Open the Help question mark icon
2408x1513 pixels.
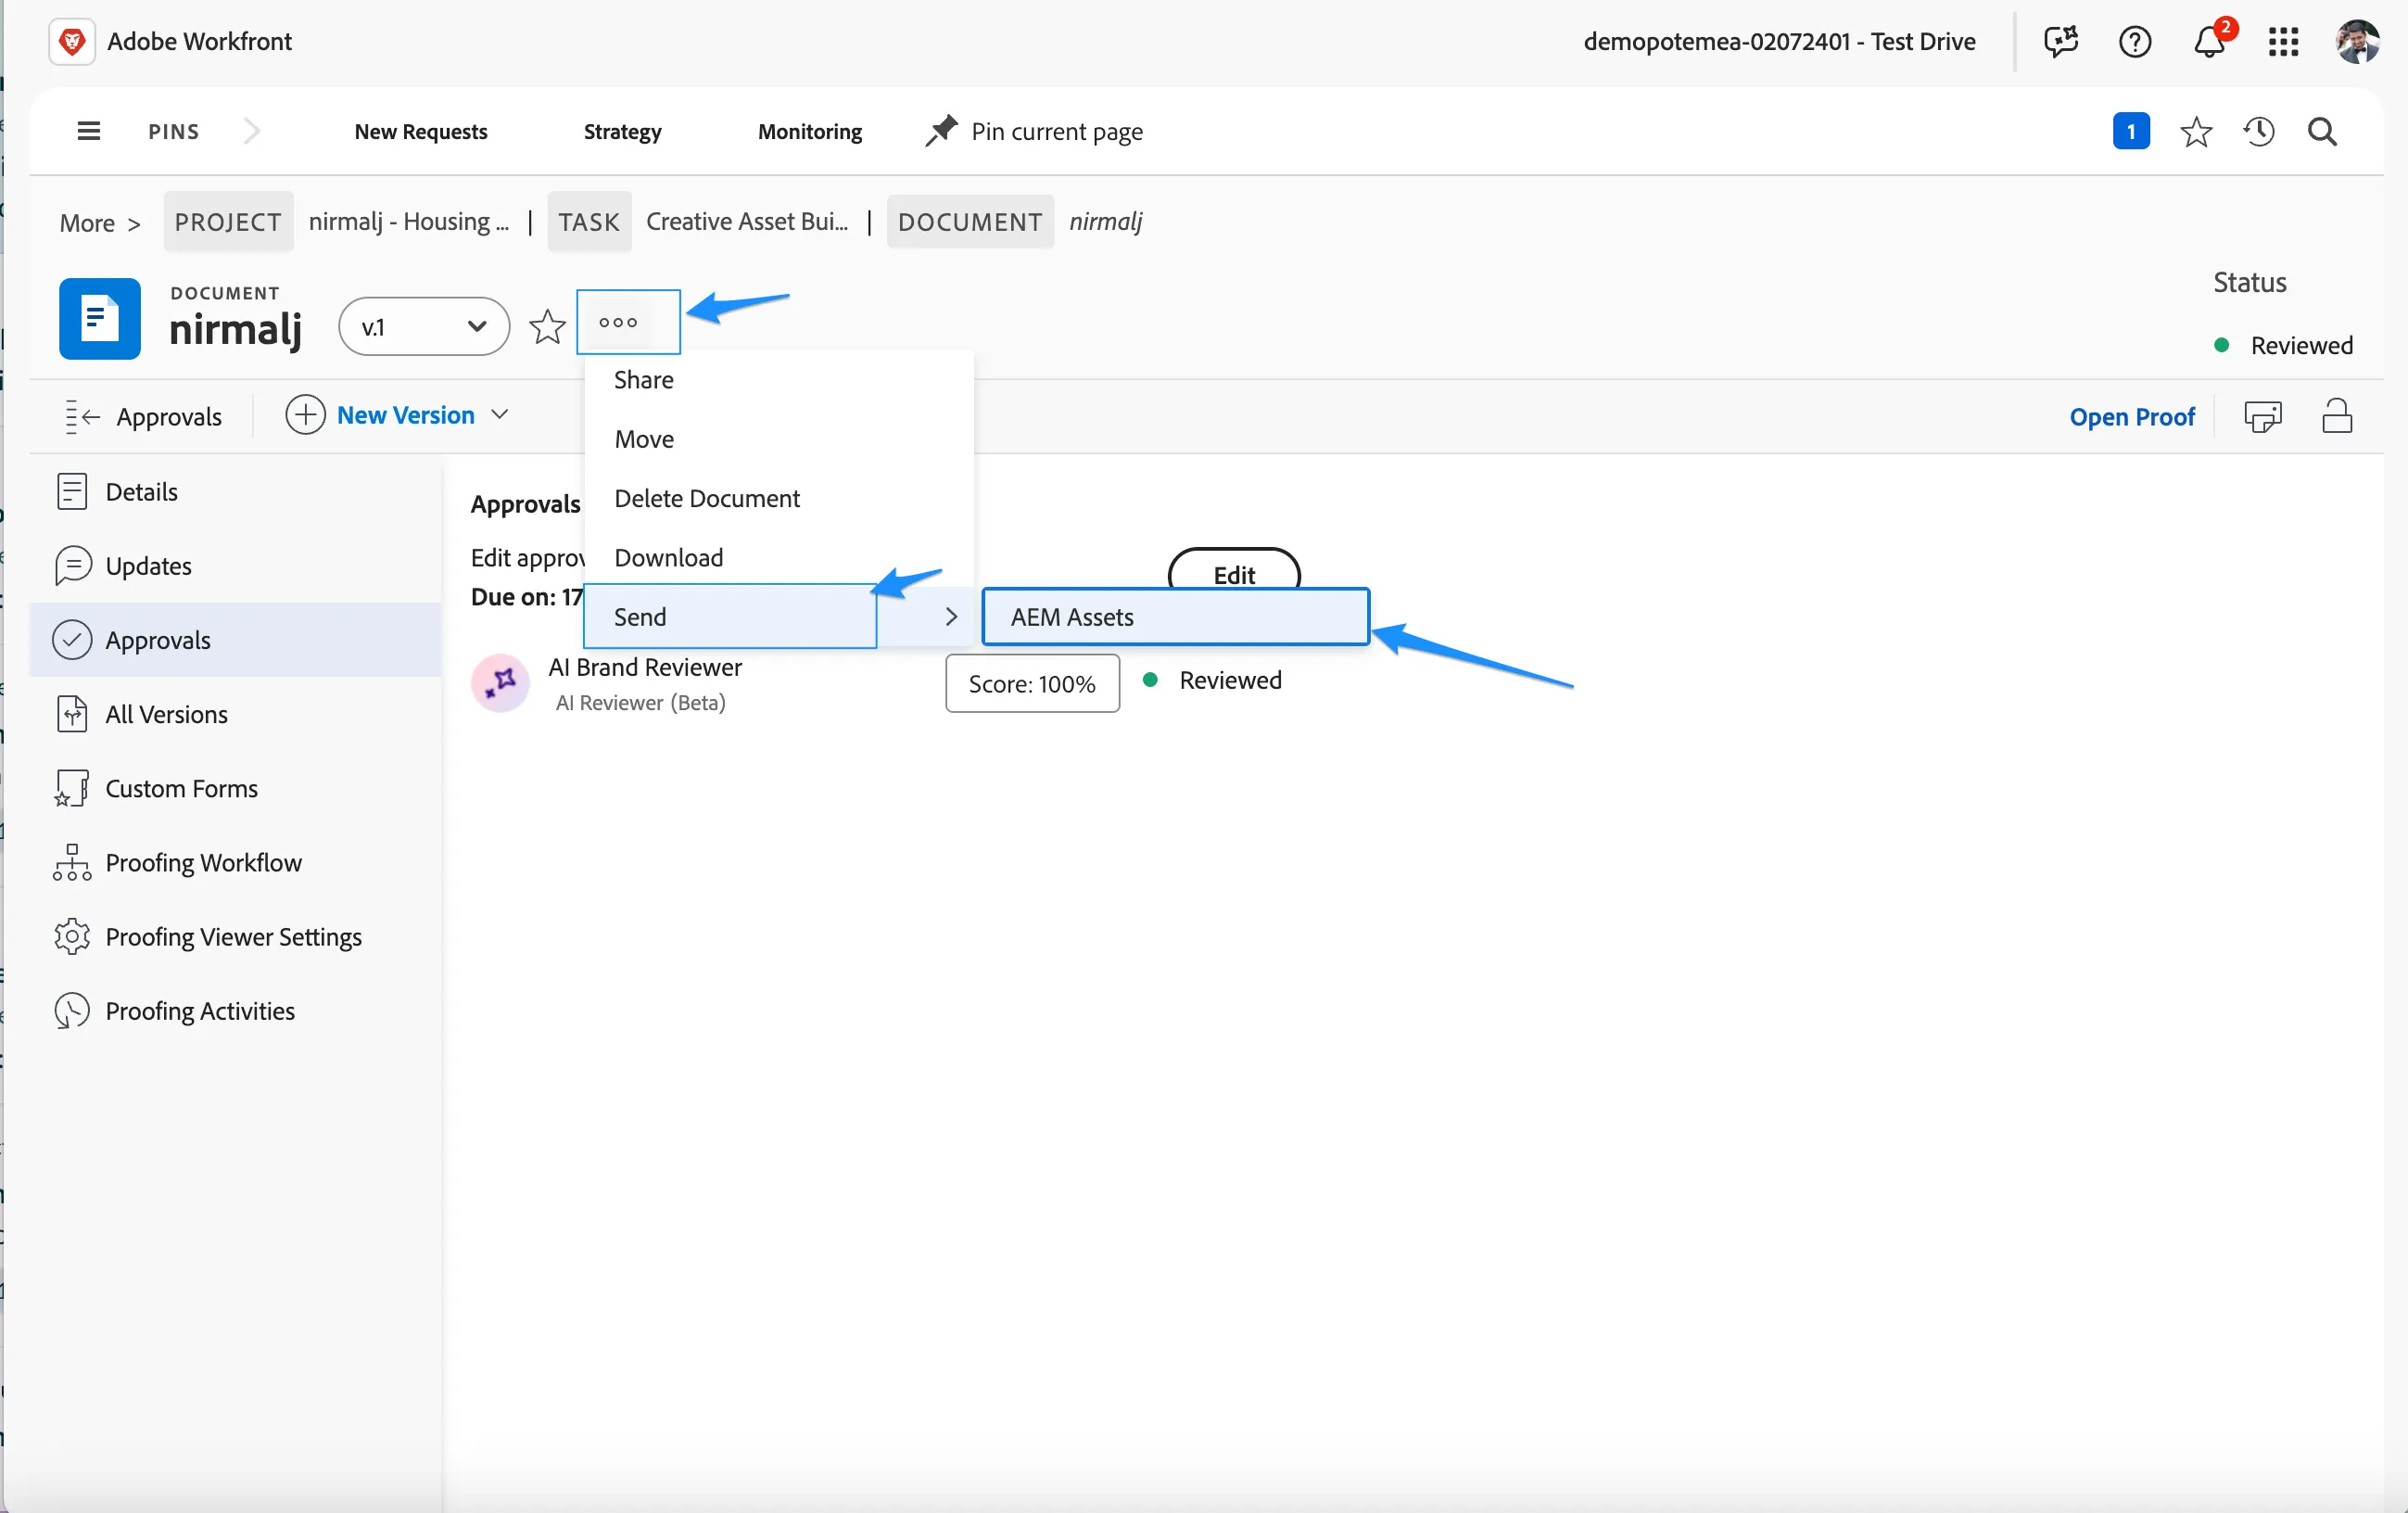(2135, 41)
